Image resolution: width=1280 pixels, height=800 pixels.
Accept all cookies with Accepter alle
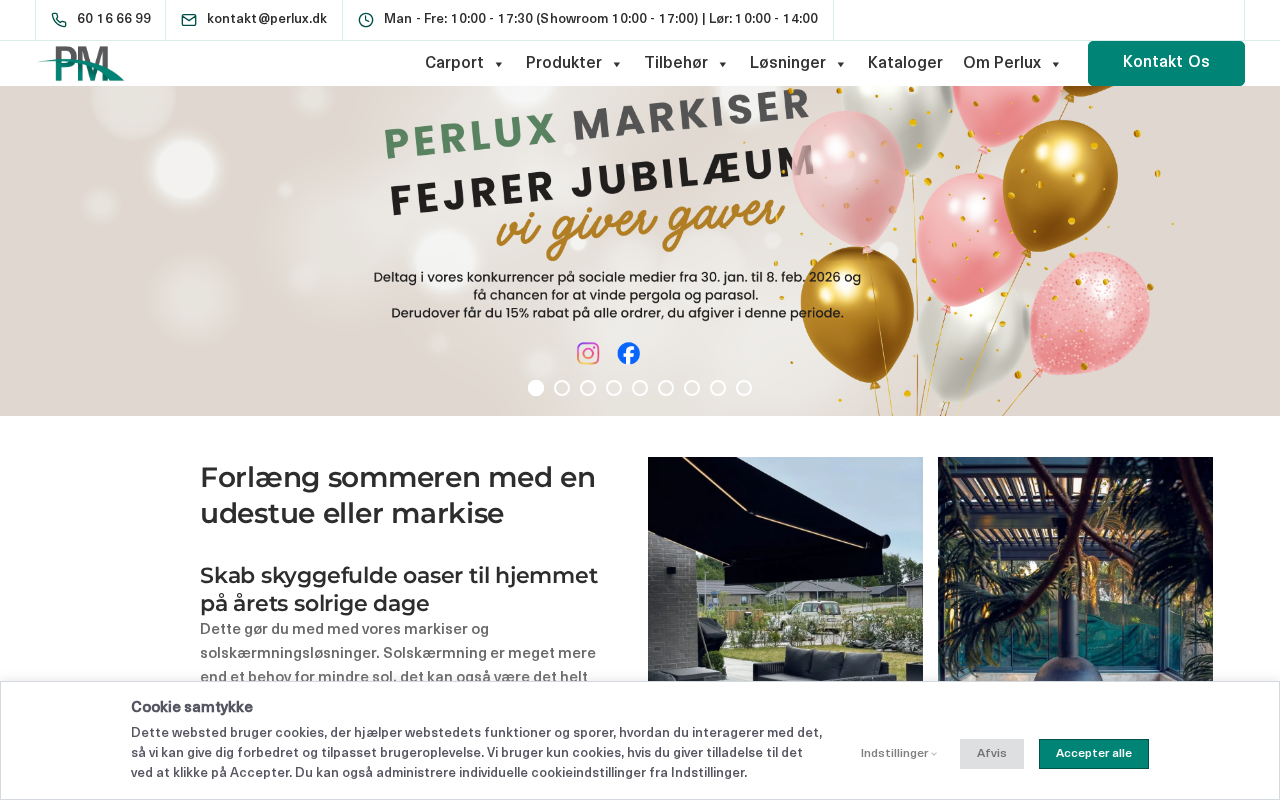click(1094, 754)
